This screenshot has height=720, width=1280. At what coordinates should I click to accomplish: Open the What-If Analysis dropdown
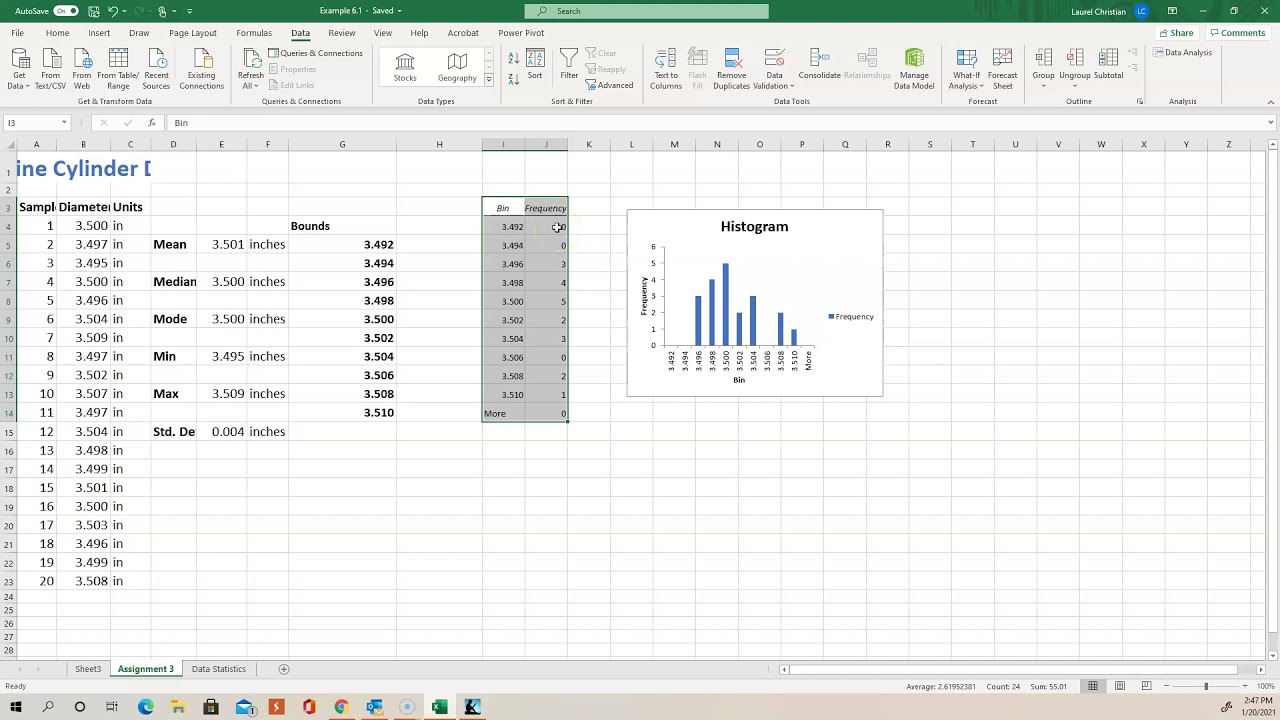pyautogui.click(x=966, y=69)
